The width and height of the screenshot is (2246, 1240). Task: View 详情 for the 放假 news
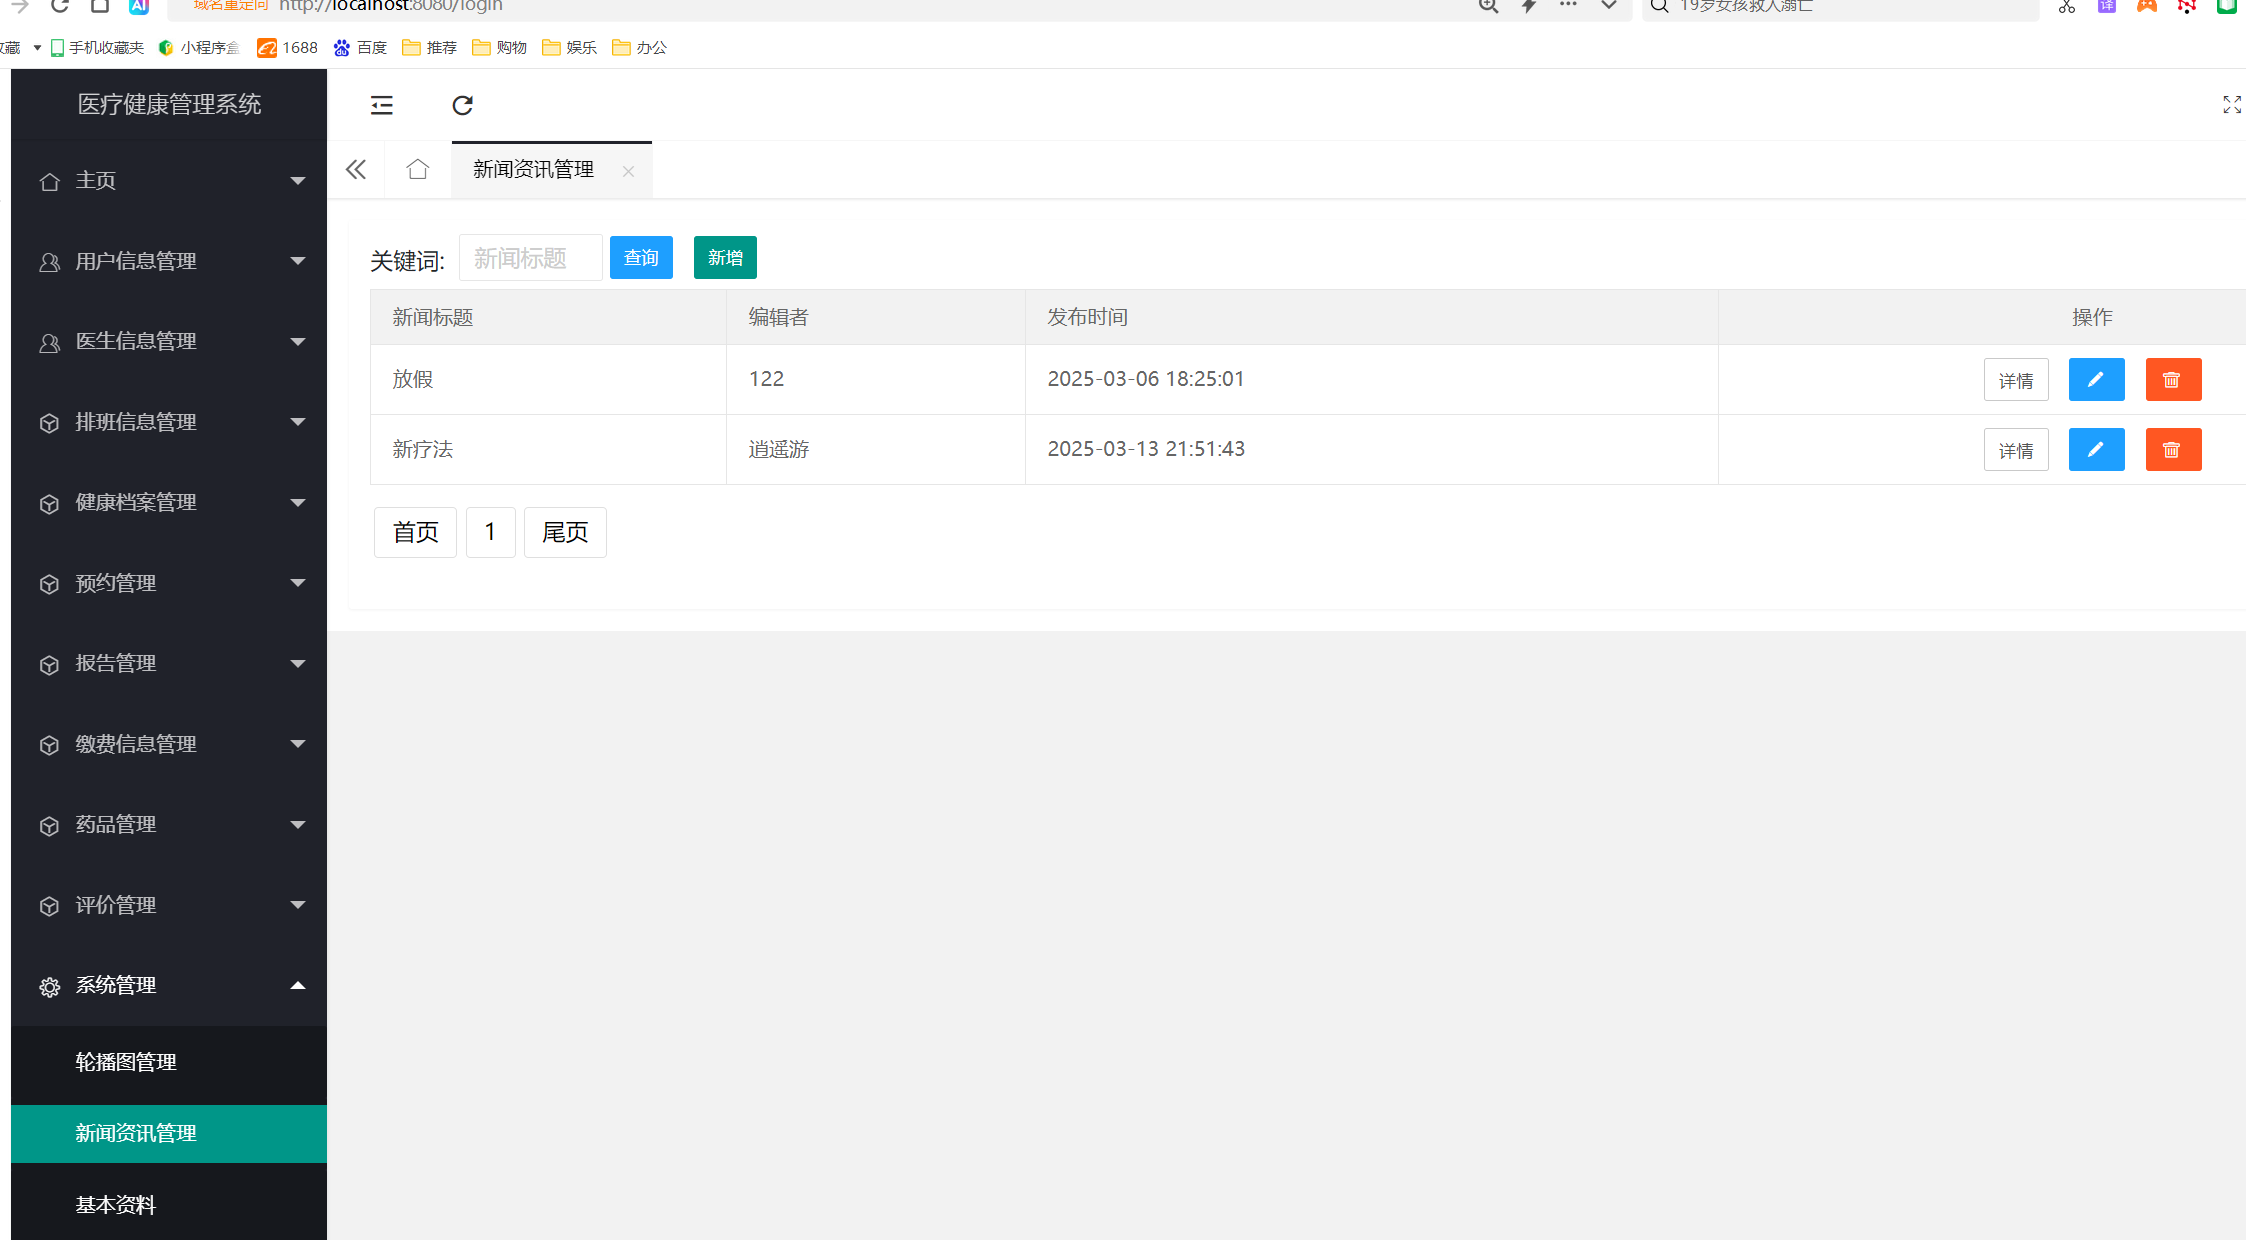(2015, 380)
